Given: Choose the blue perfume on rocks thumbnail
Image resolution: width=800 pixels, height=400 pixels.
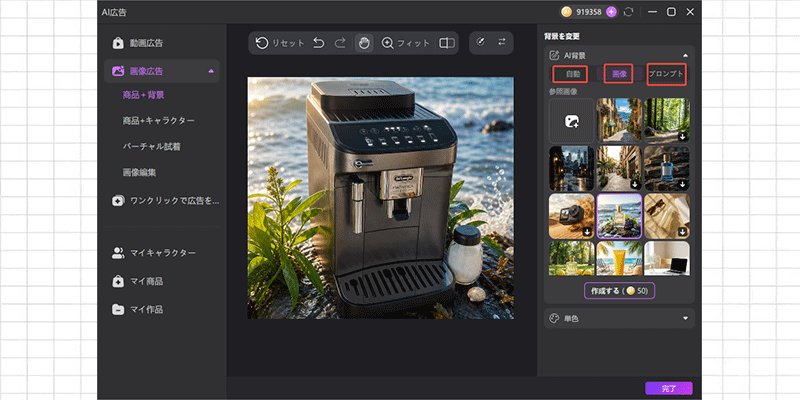Looking at the screenshot, I should pyautogui.click(x=666, y=168).
